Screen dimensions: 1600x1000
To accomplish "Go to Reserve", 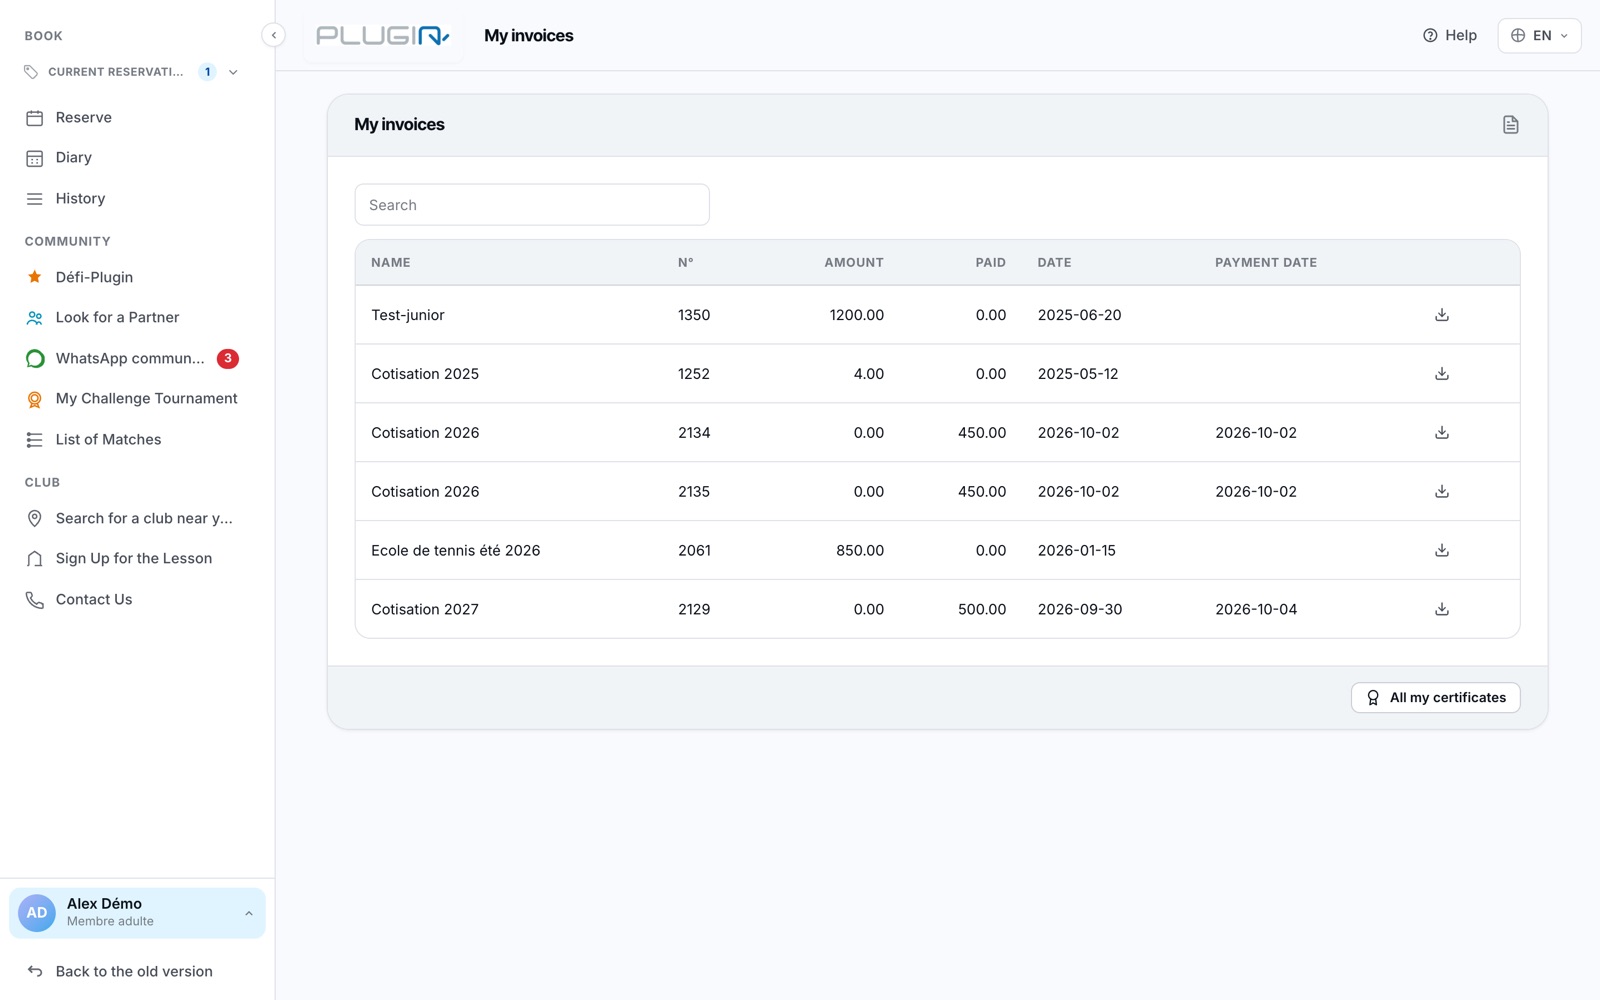I will click(x=84, y=118).
